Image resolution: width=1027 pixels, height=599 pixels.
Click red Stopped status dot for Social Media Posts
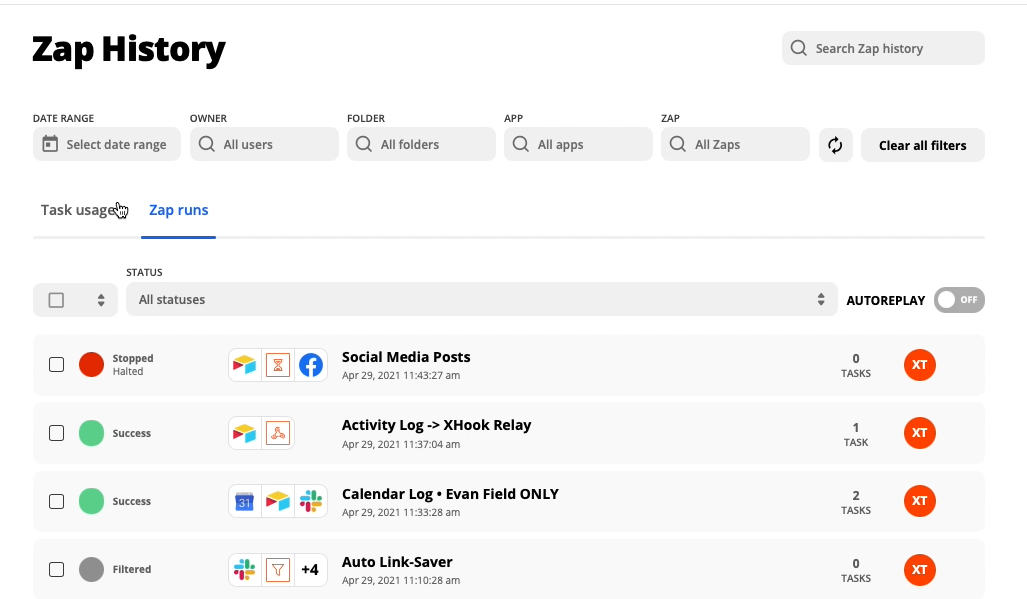91,365
